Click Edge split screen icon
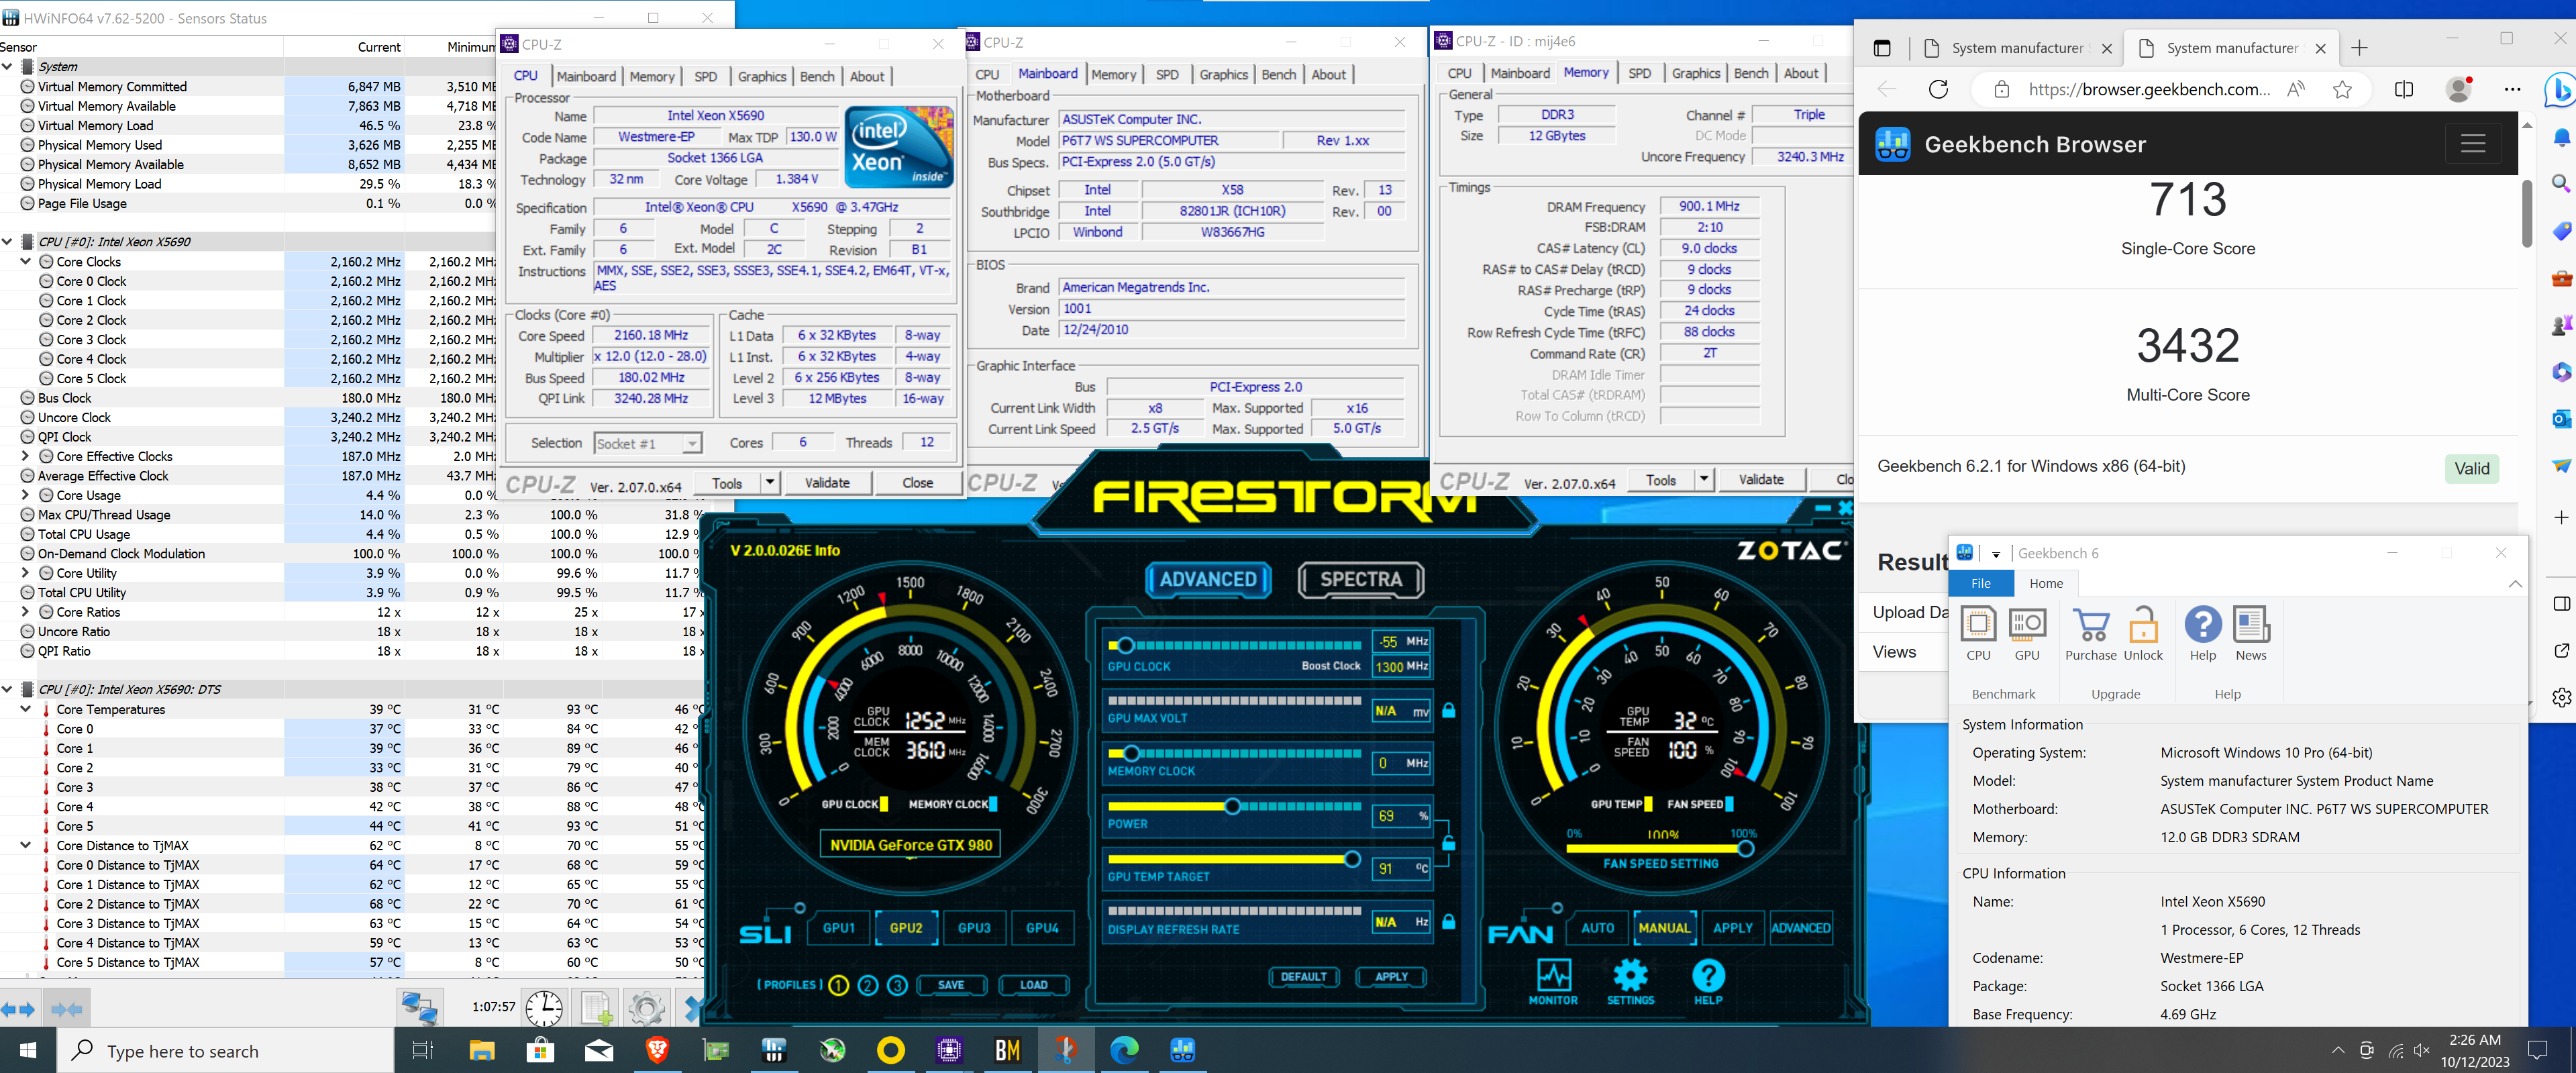 click(2404, 90)
